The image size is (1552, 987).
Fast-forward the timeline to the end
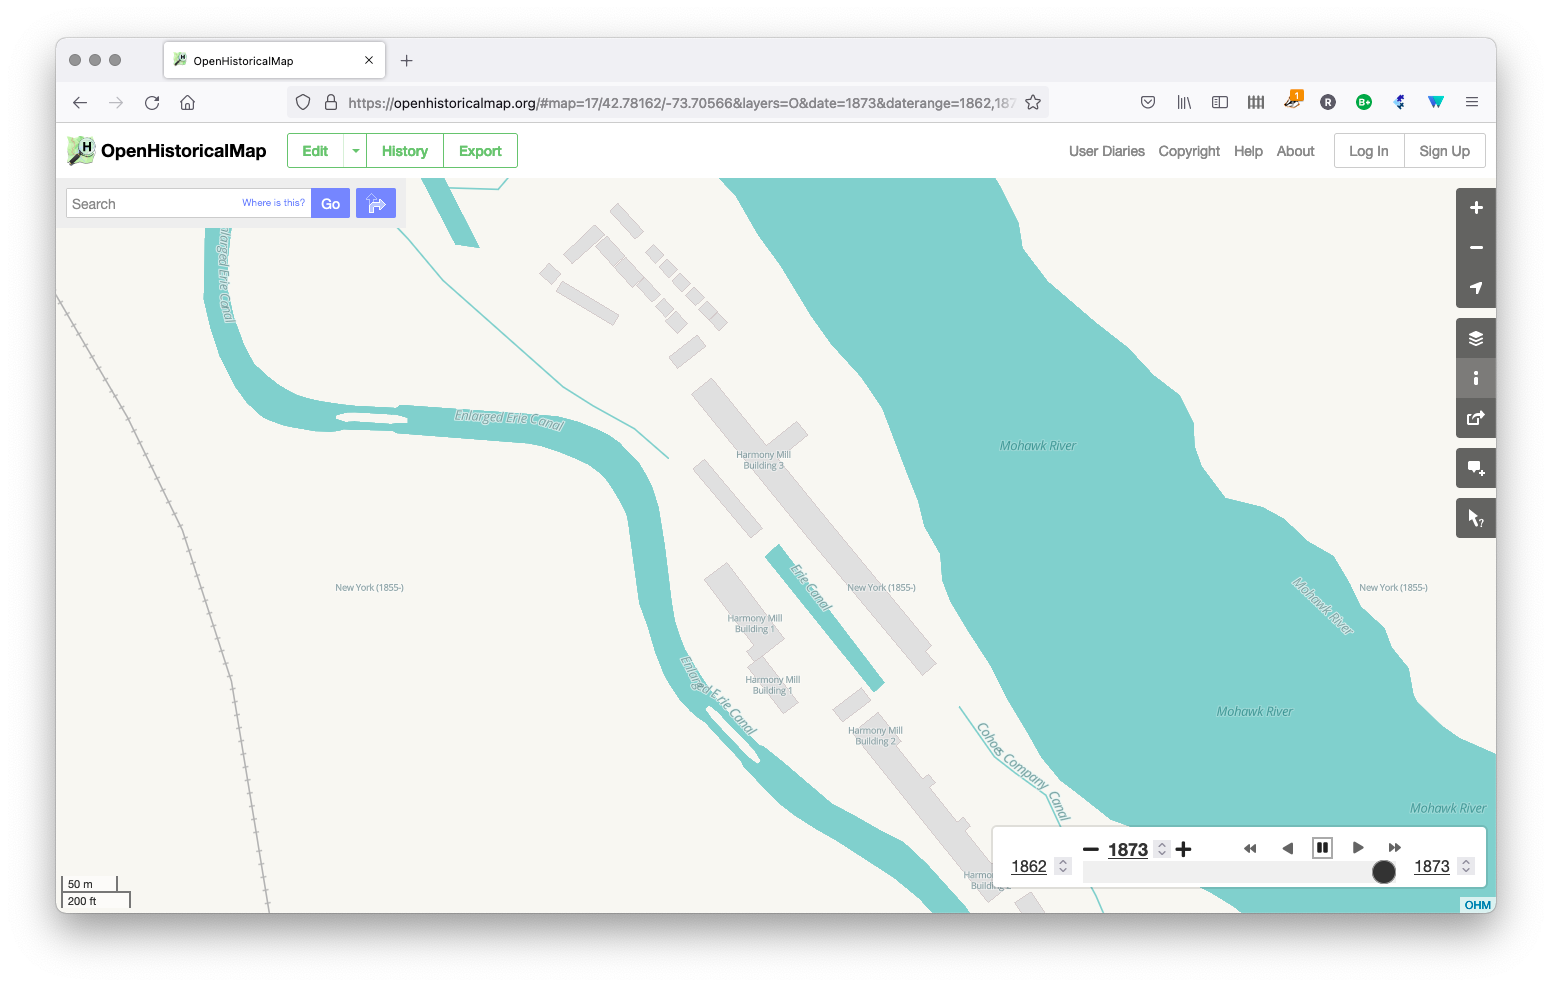1394,847
